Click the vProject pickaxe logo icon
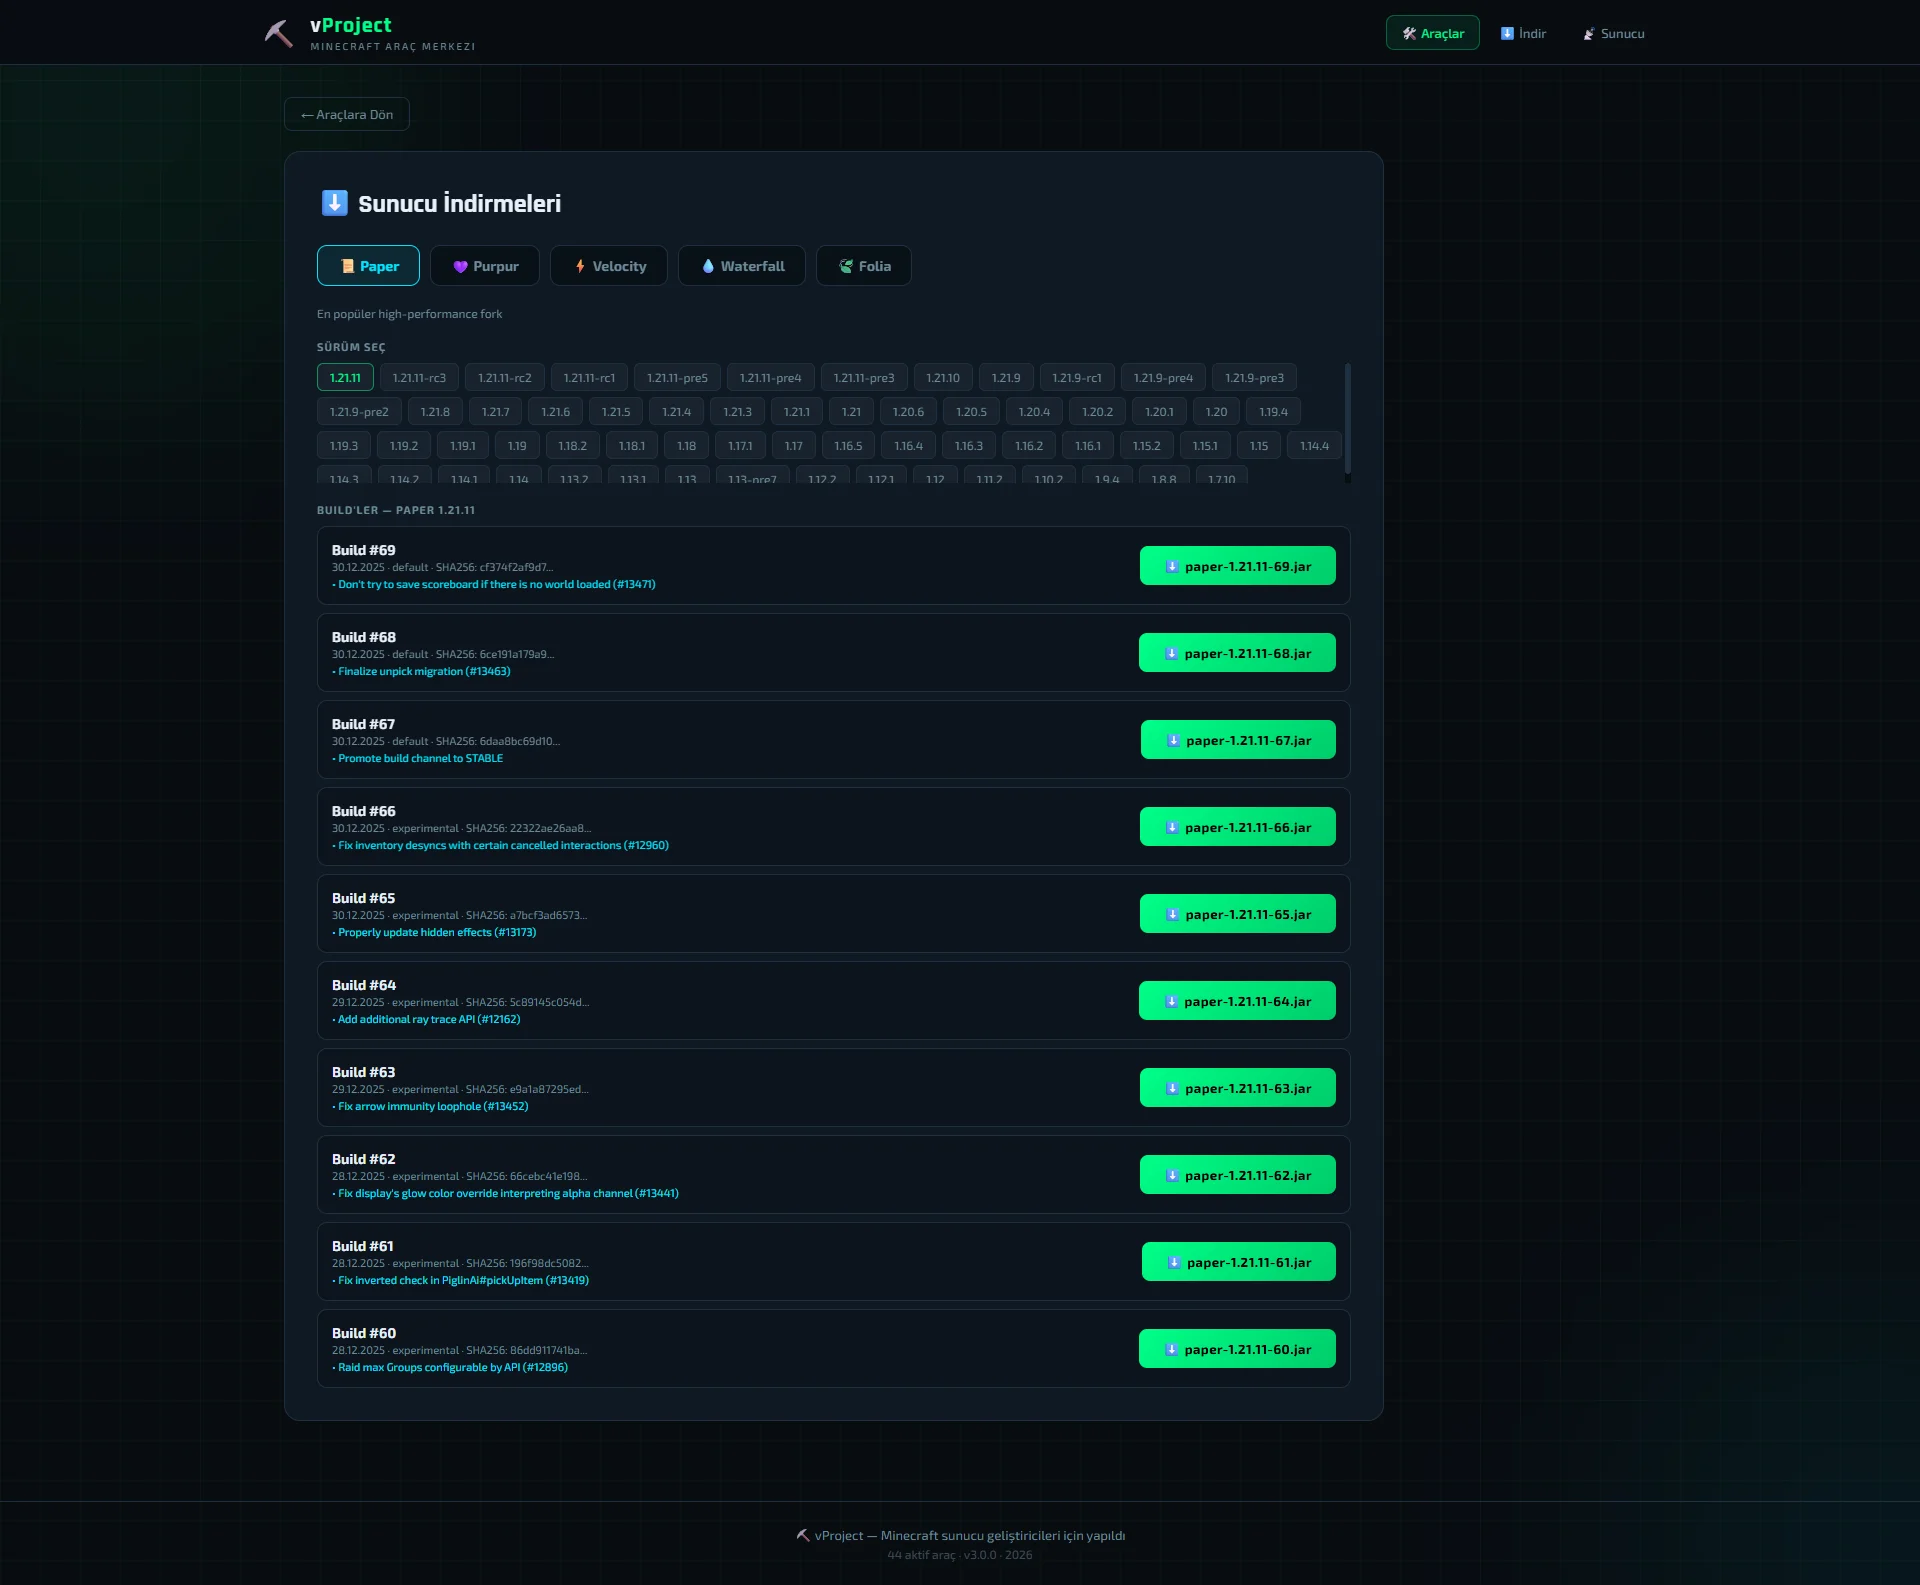Screen dimensions: 1920x1585 click(279, 33)
